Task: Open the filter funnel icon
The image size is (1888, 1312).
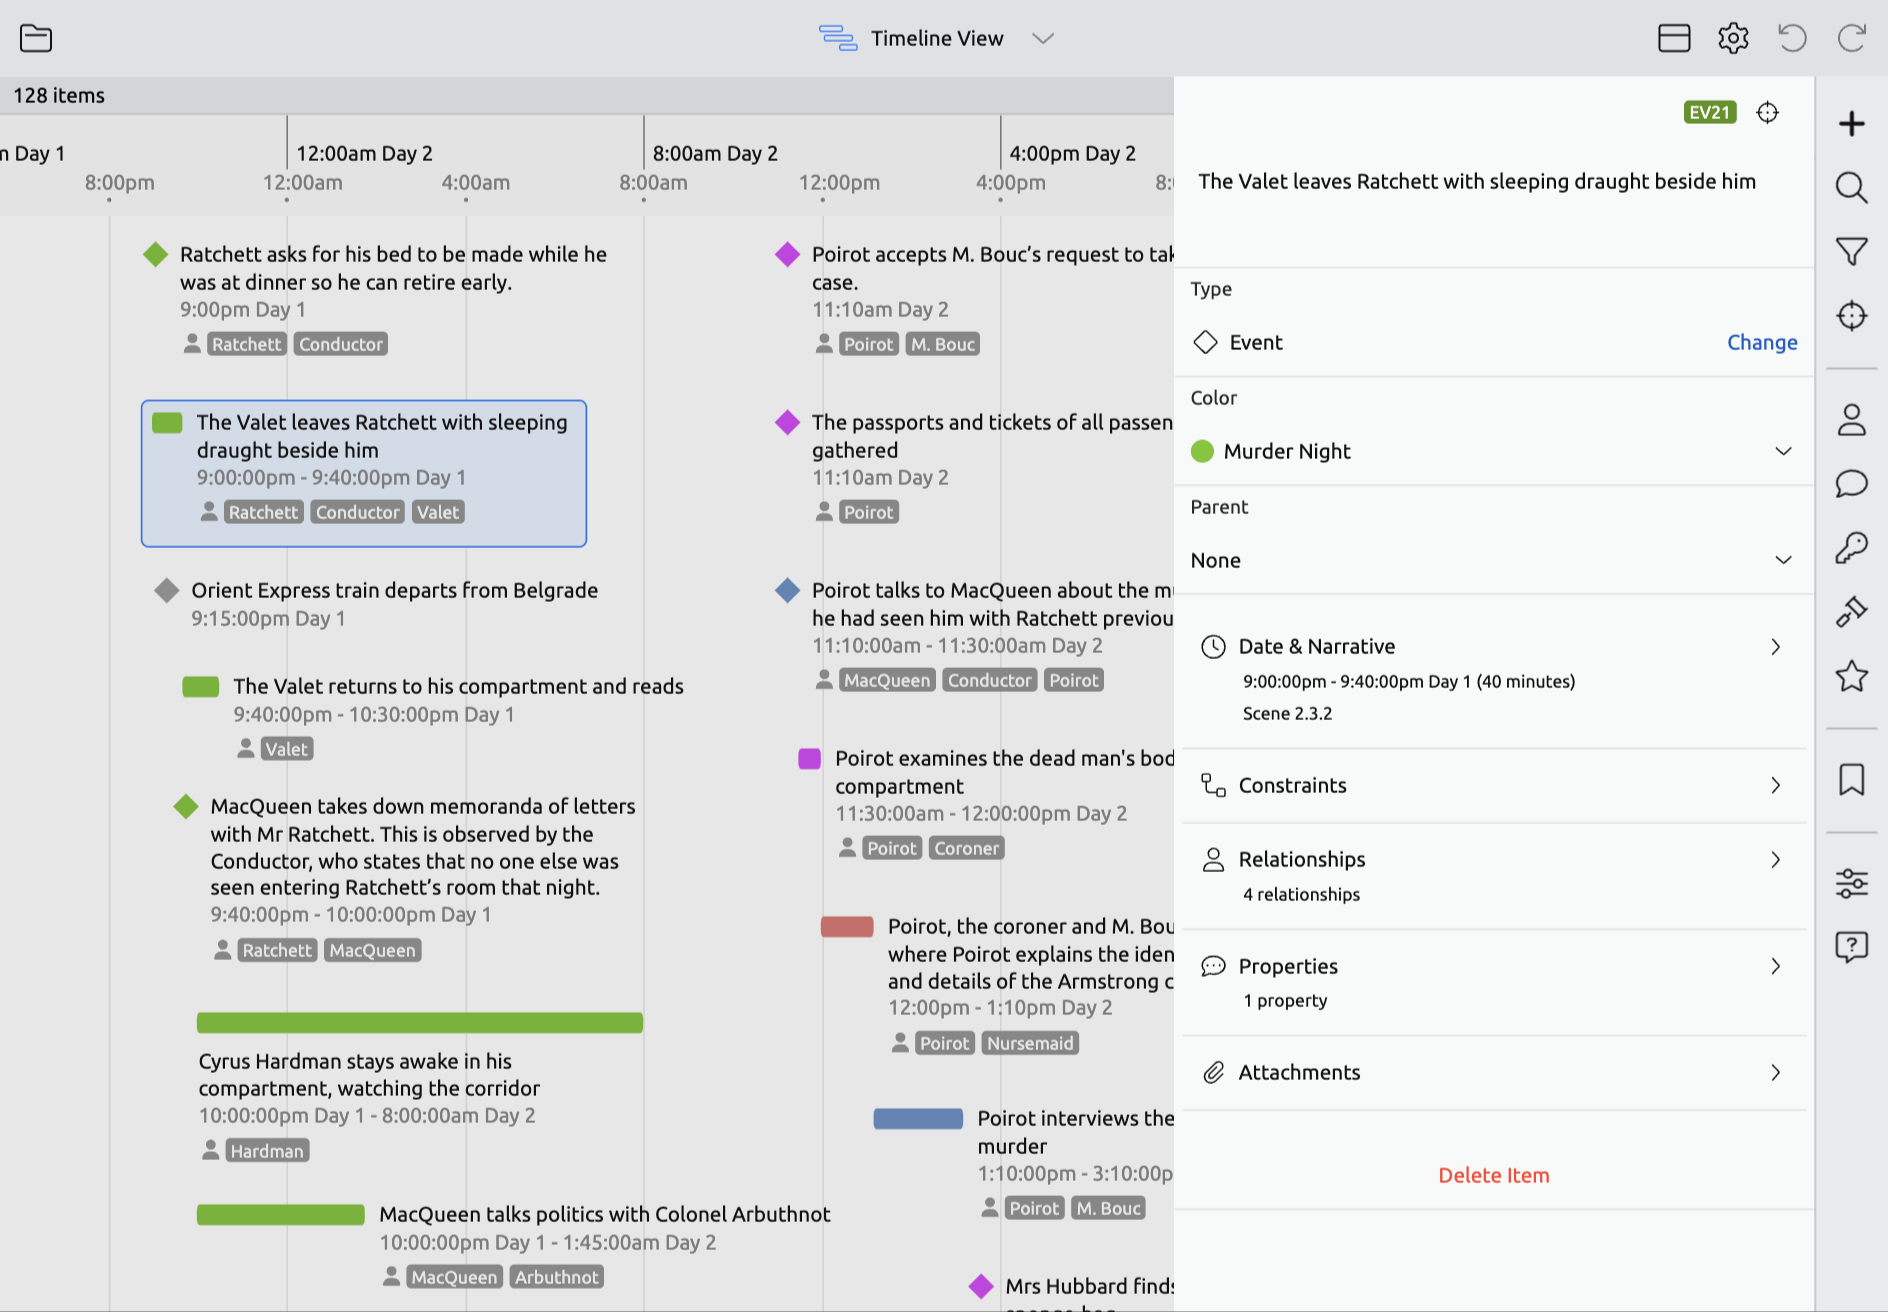Action: (x=1852, y=251)
